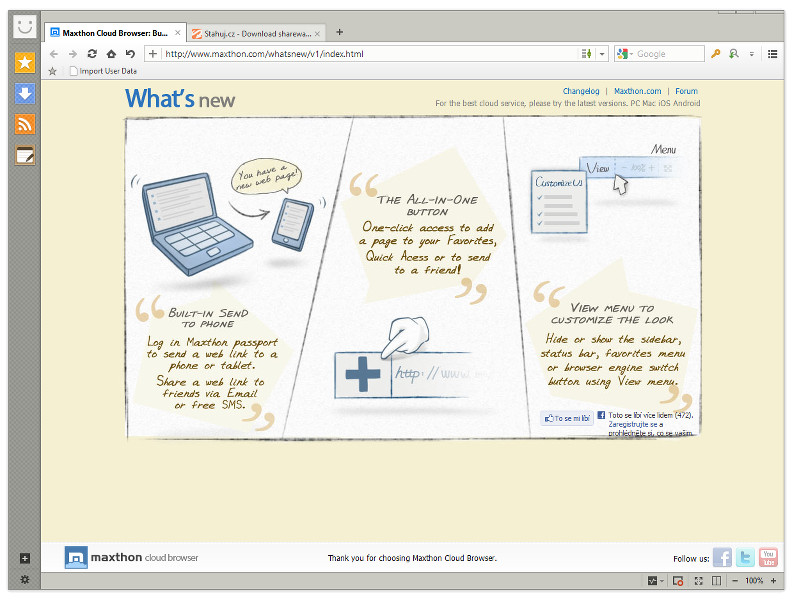
Task: Zoom out with the minus button
Action: click(x=735, y=581)
